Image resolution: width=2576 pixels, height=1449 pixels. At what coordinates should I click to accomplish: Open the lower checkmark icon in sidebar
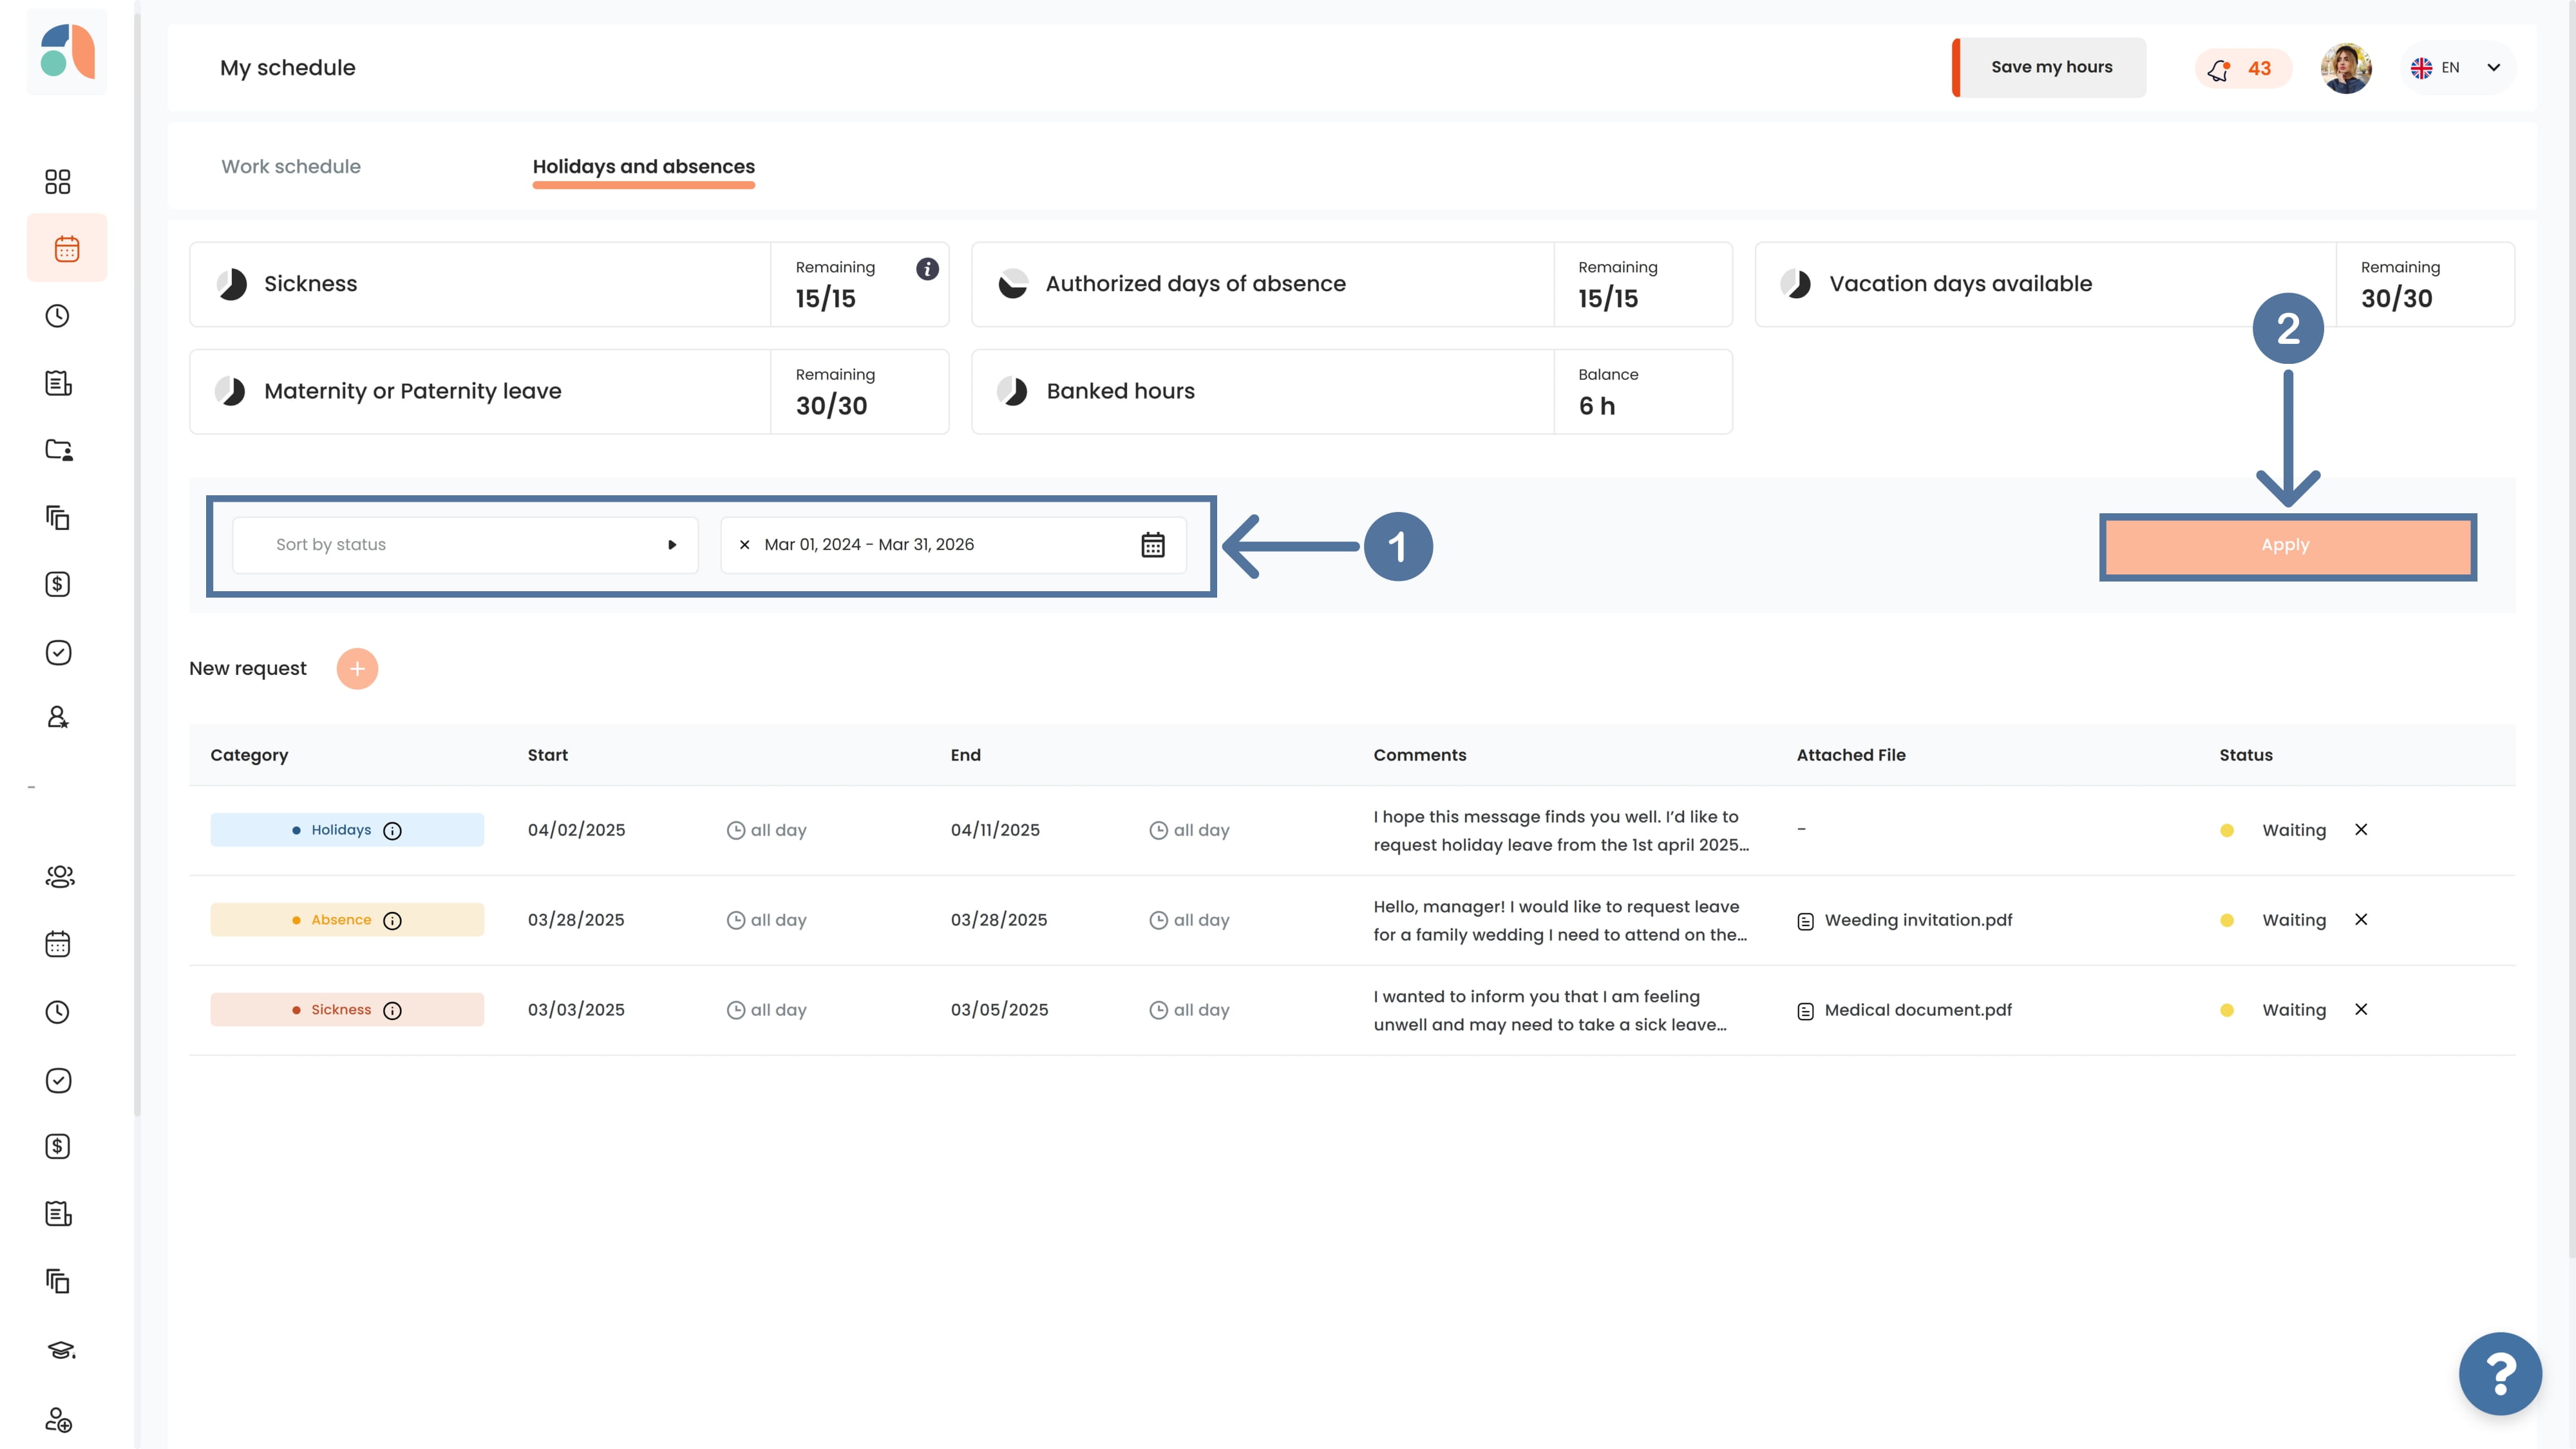tap(58, 1080)
